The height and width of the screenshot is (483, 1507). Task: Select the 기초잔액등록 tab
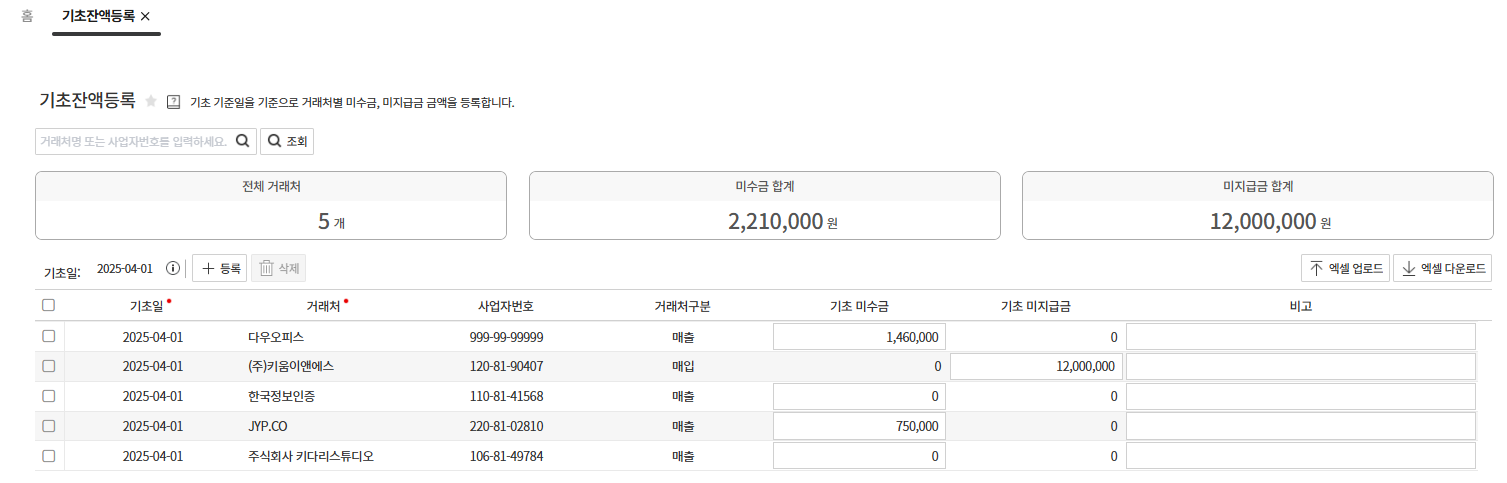tap(97, 17)
